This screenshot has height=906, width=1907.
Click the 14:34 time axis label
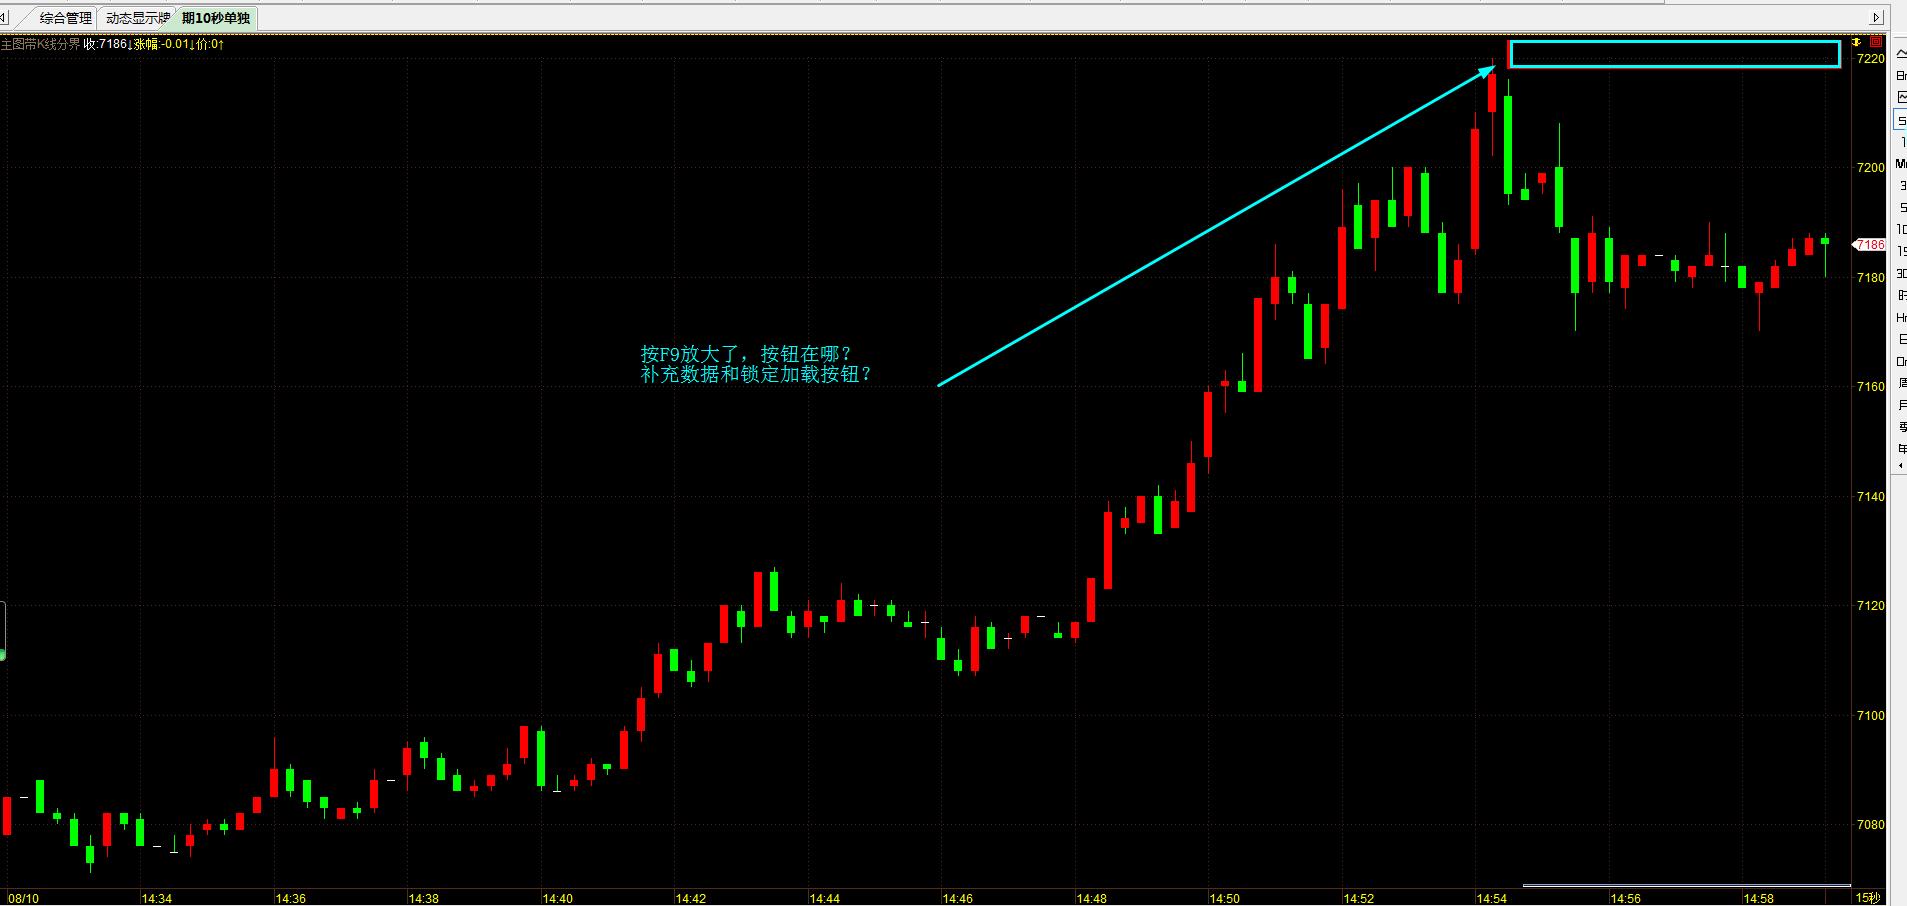tap(157, 899)
